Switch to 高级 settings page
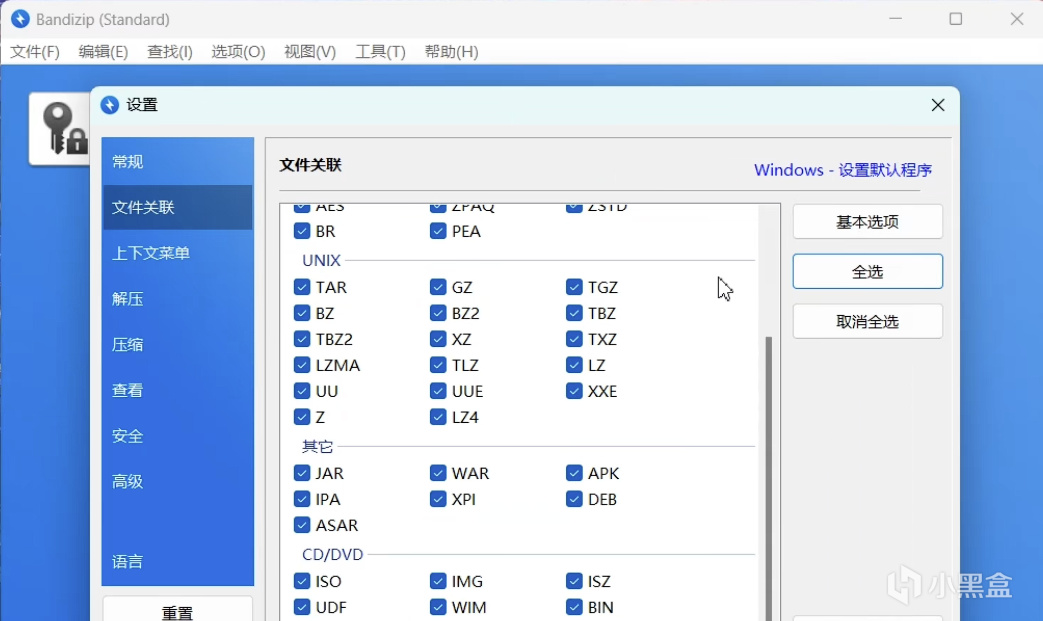The height and width of the screenshot is (621, 1043). pos(178,481)
